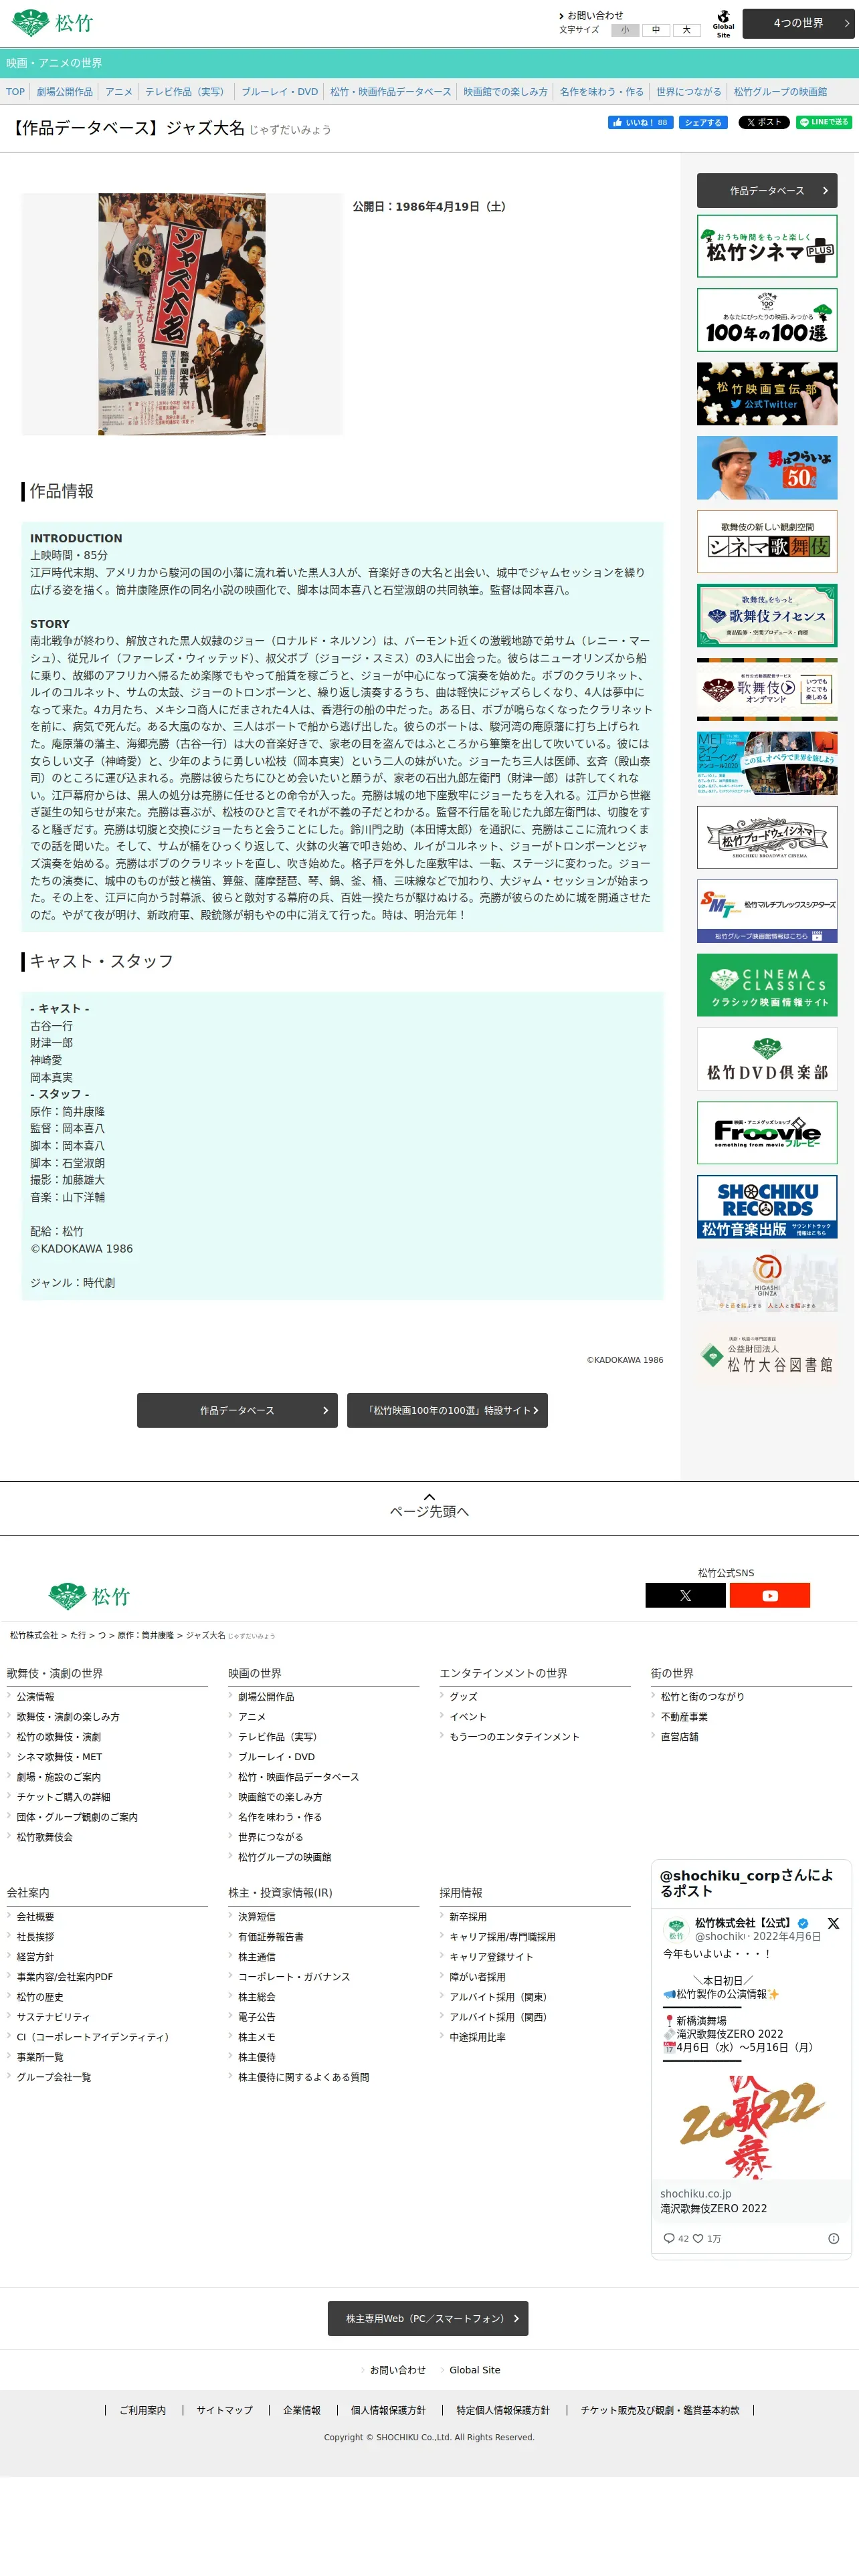Open ブルーレイ・DVD navigation tab
The width and height of the screenshot is (859, 2576).
pyautogui.click(x=280, y=92)
